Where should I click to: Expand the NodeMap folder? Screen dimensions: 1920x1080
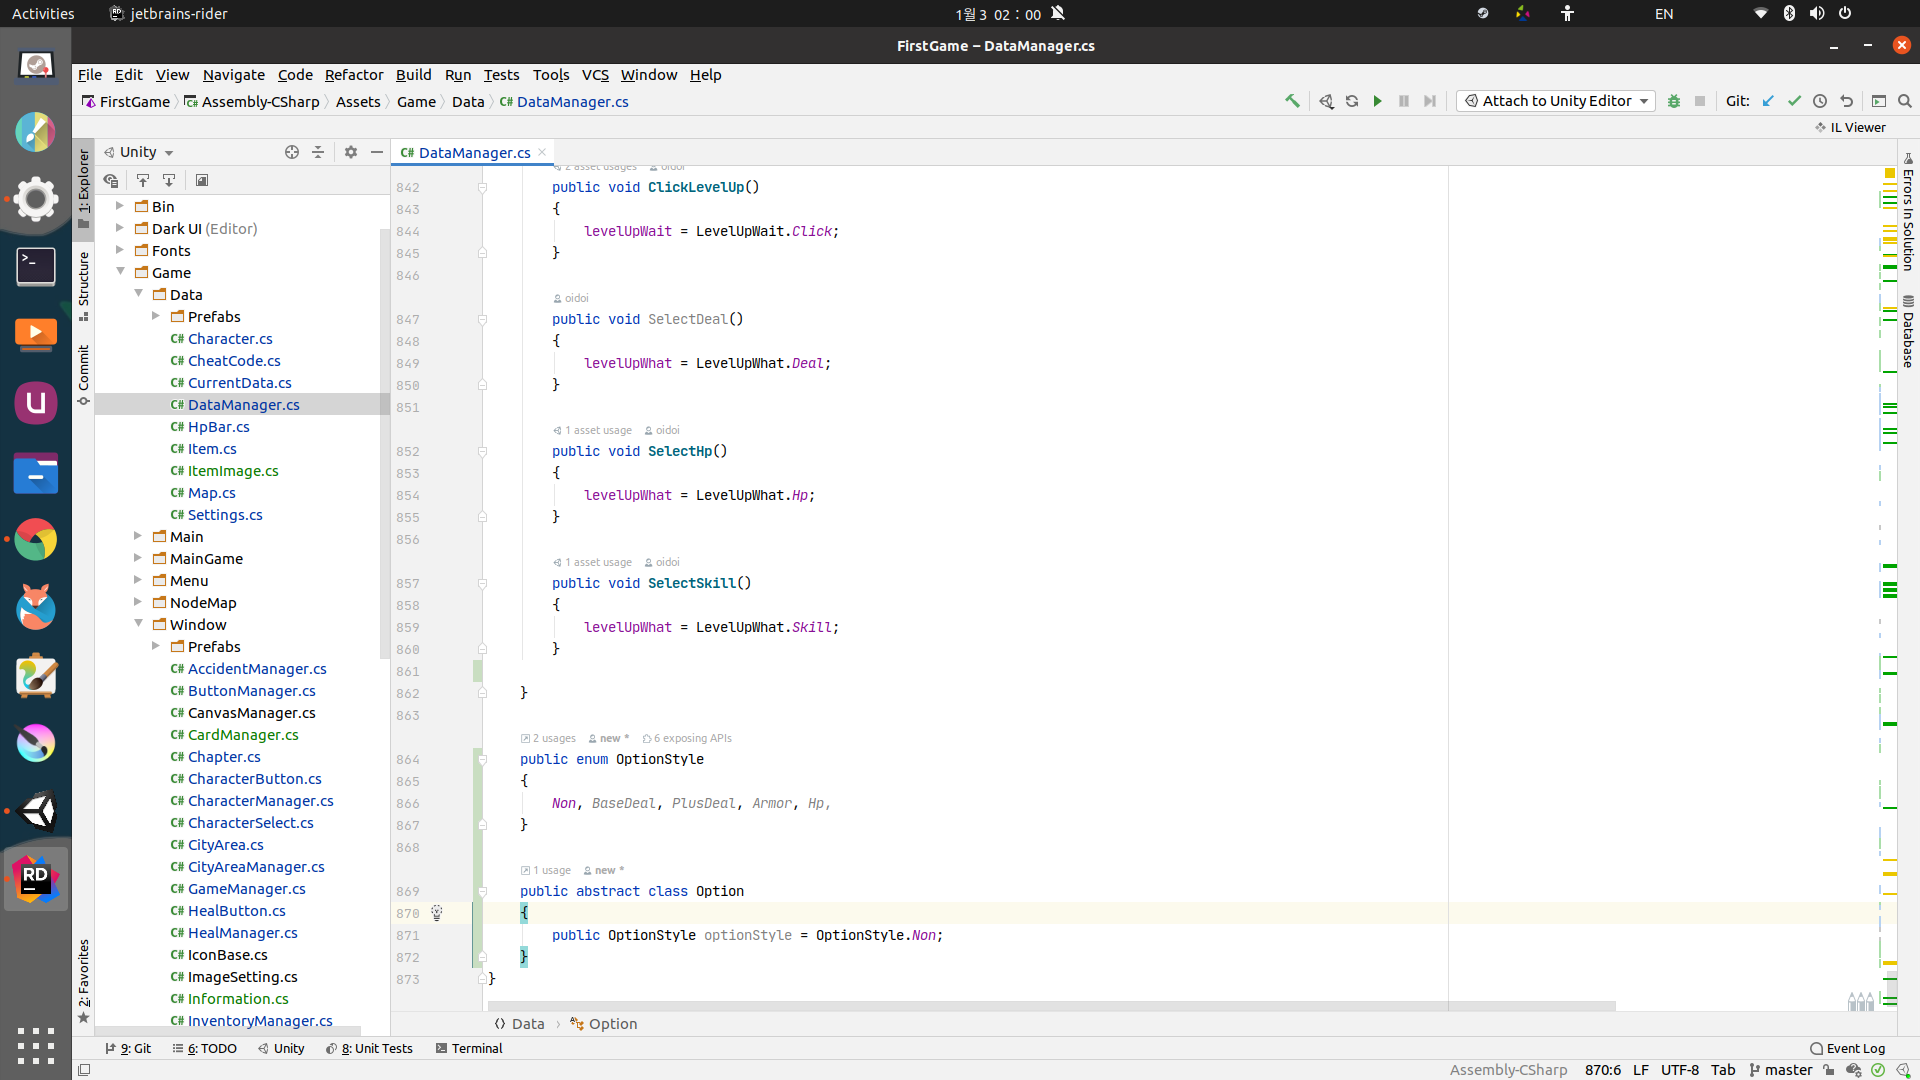click(138, 602)
